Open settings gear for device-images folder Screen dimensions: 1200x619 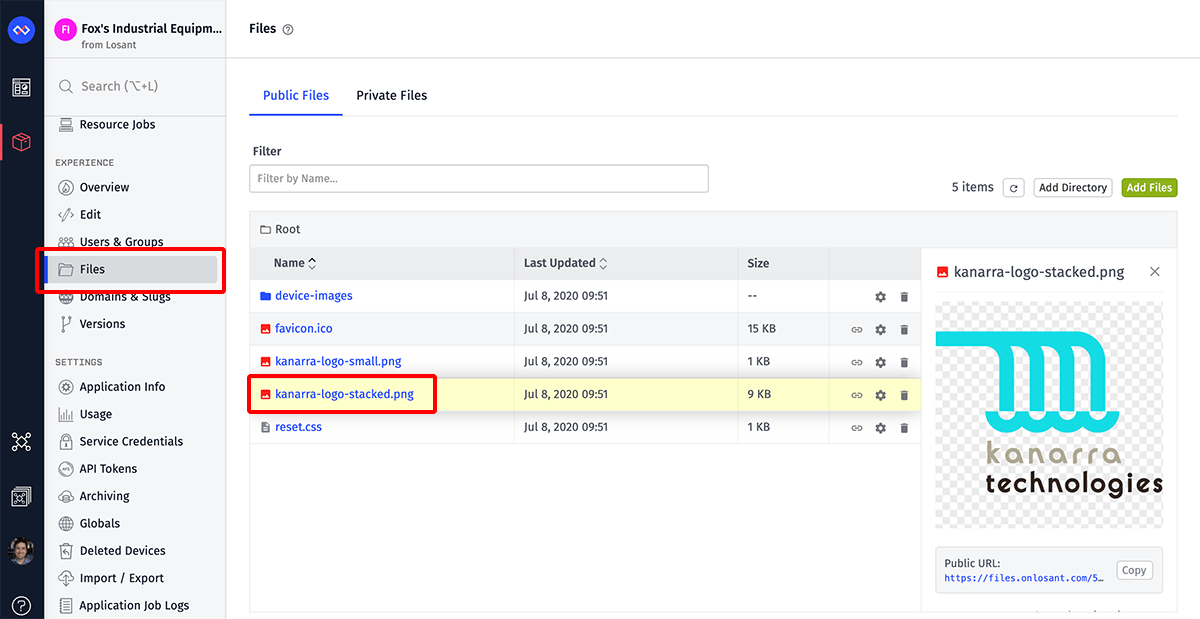coord(880,297)
